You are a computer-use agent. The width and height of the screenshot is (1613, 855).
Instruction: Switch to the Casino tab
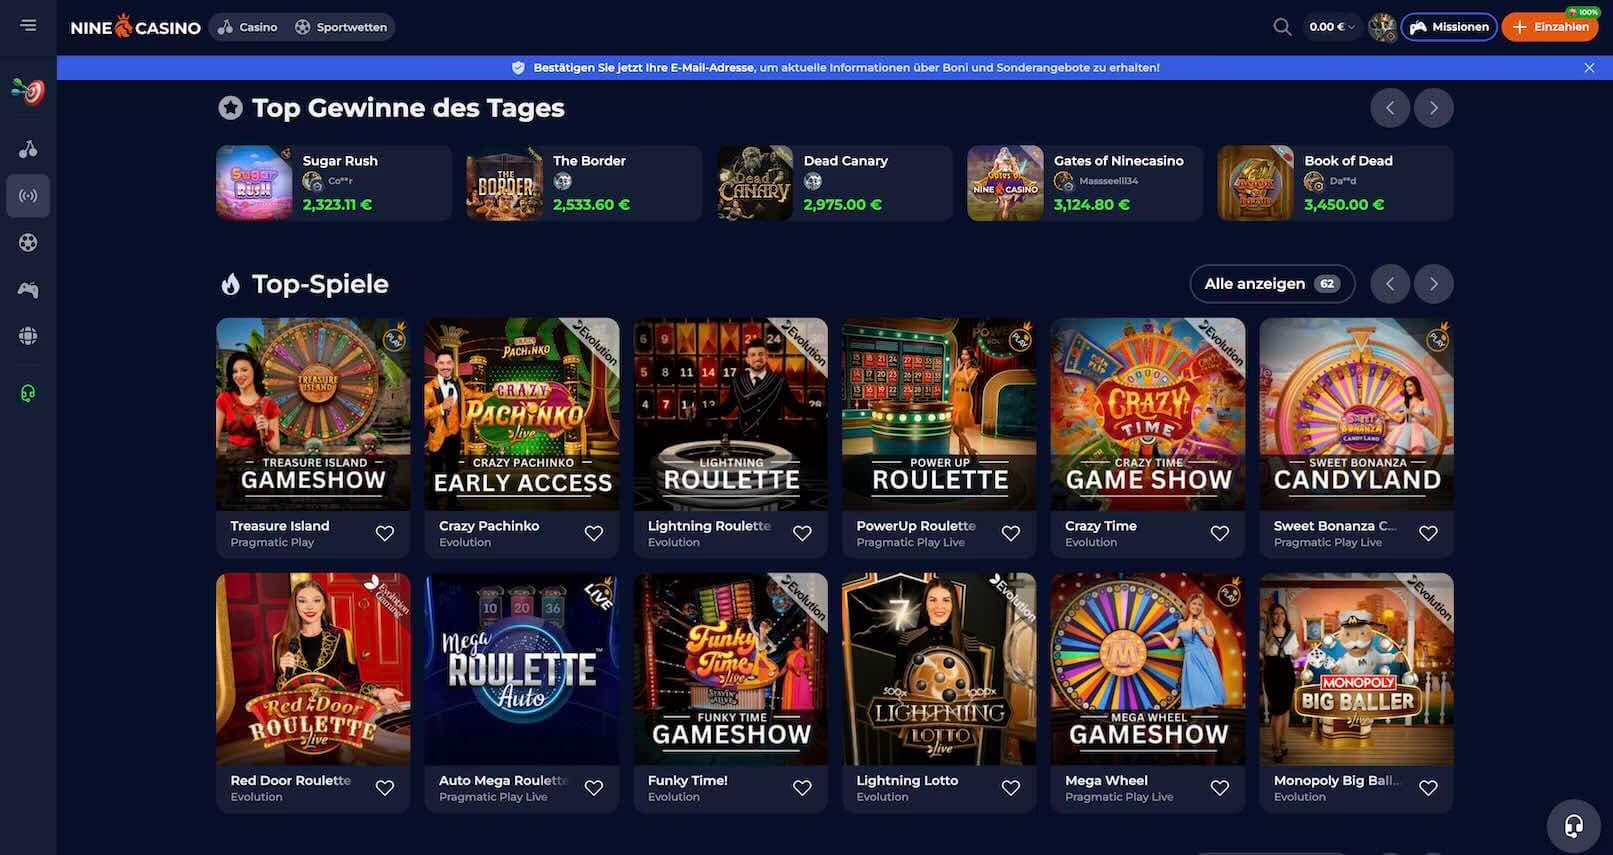coord(248,27)
